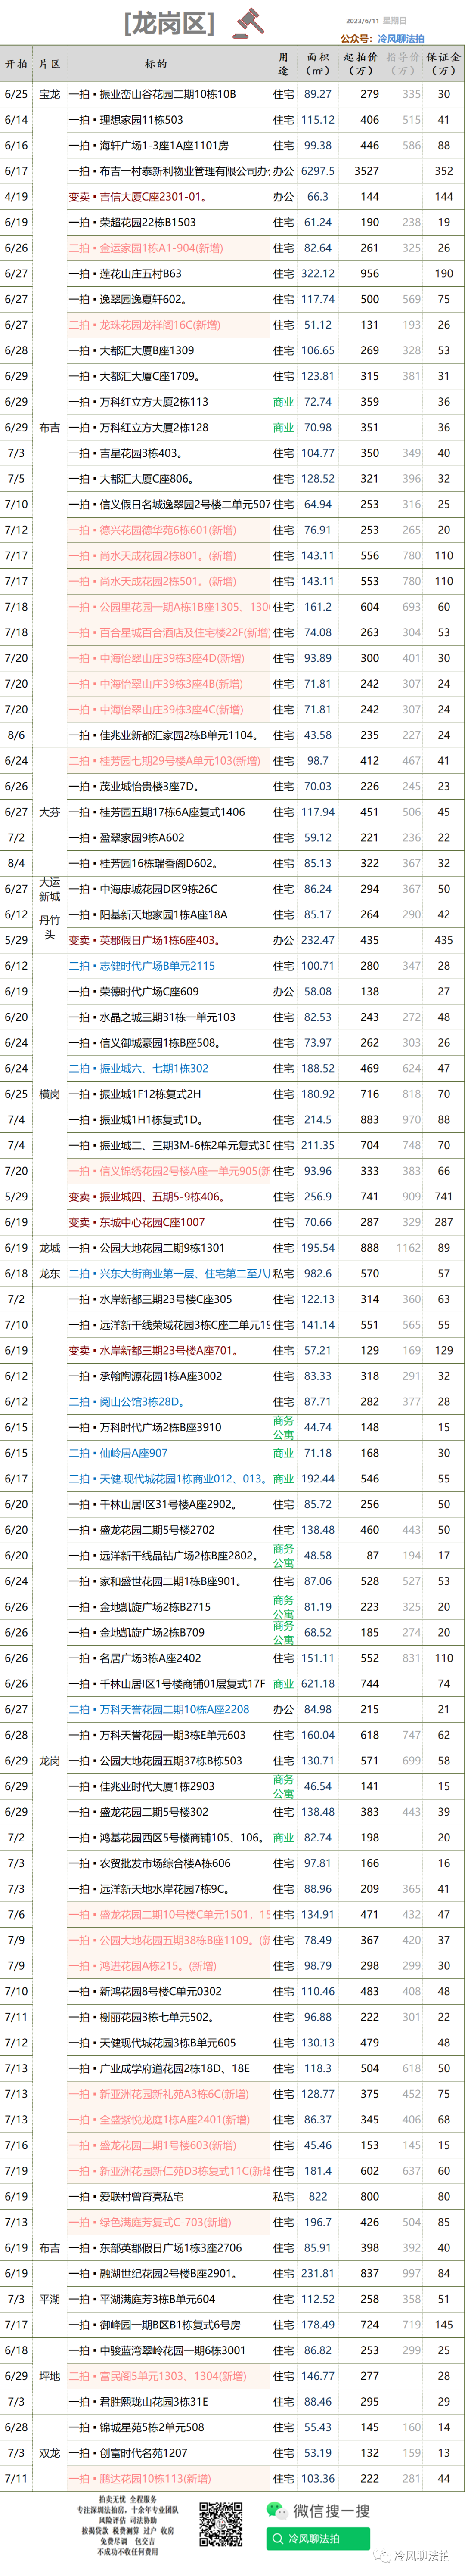Click row 吉信大厦C座2301-01
This screenshot has width=465, height=2576.
click(x=232, y=197)
